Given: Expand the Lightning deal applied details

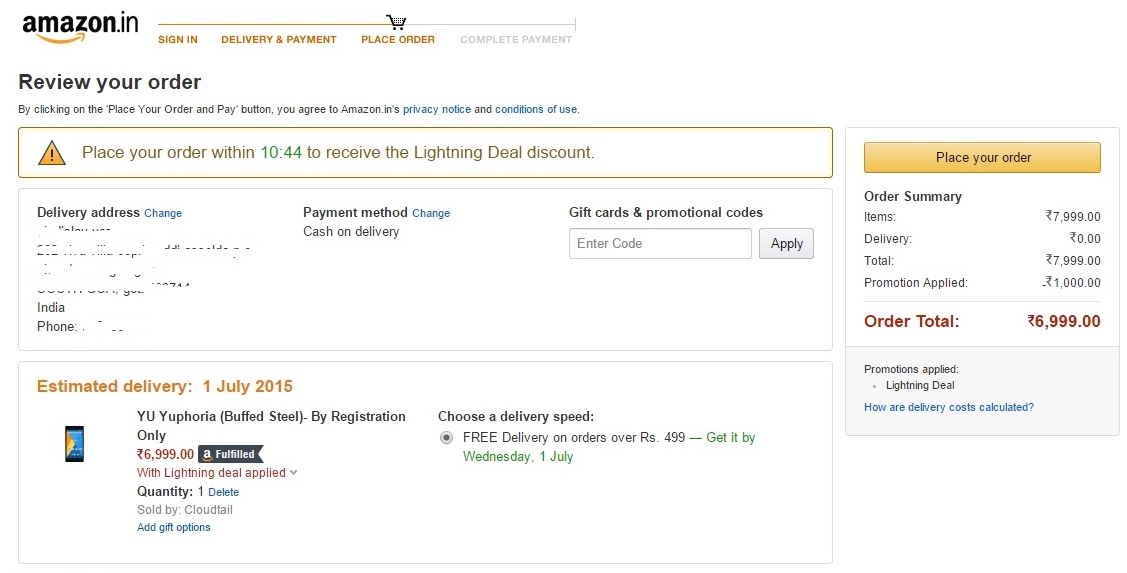Looking at the screenshot, I should tap(293, 473).
